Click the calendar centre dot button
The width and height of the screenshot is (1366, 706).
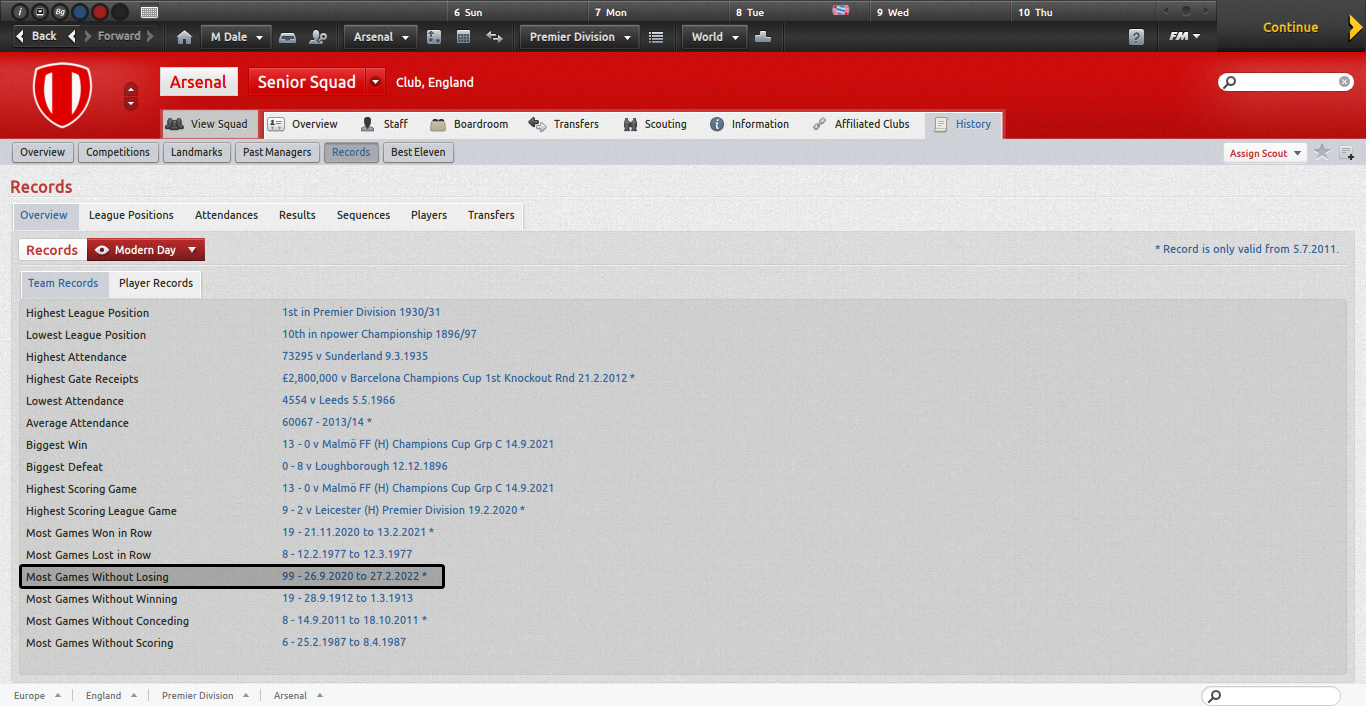tap(1187, 10)
